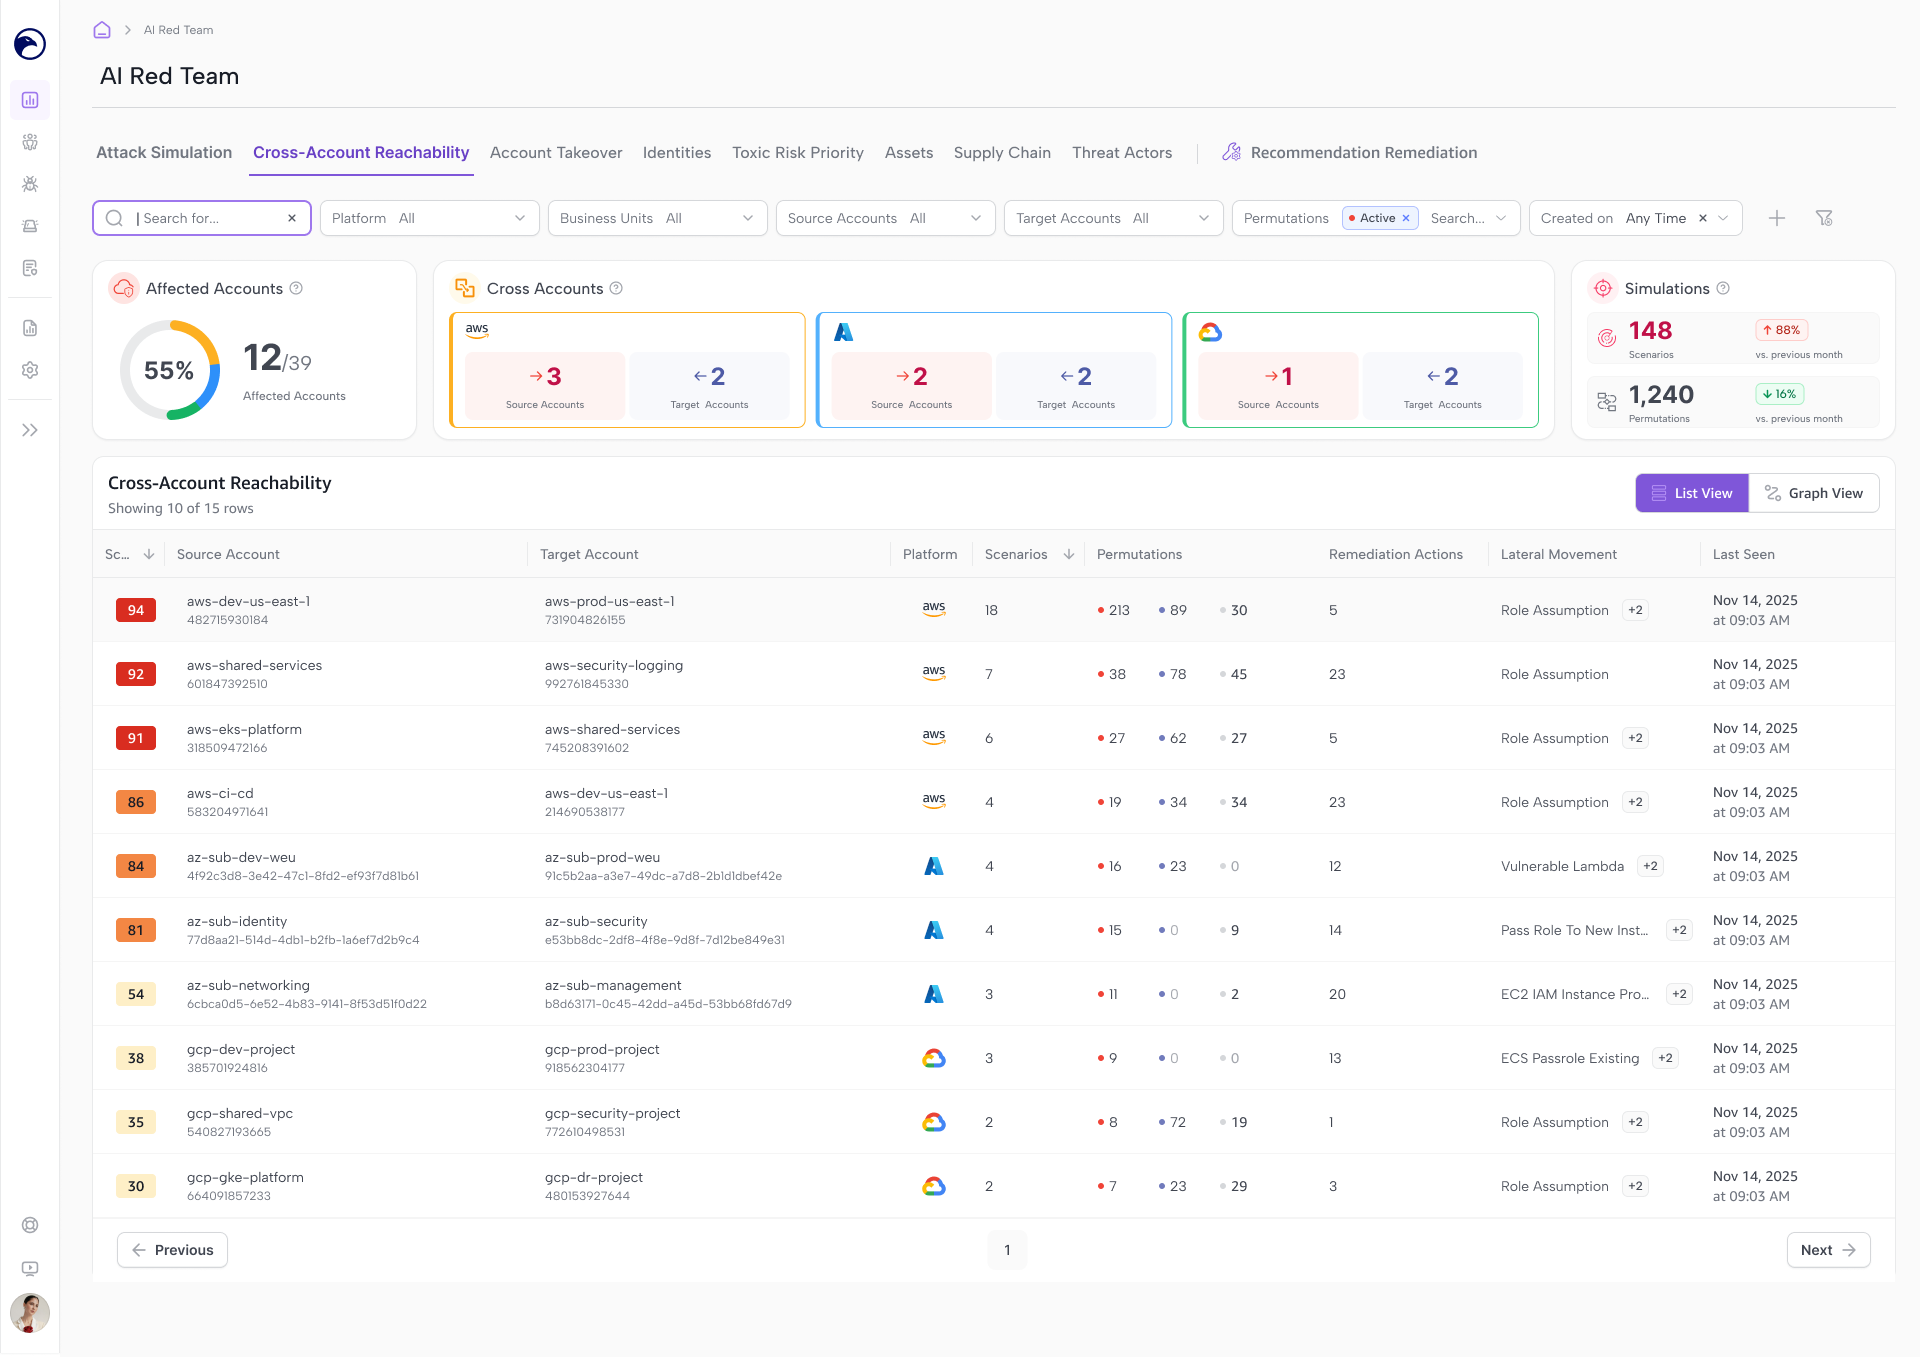This screenshot has height=1357, width=1920.
Task: Switch to Attack Simulation tab
Action: (164, 152)
